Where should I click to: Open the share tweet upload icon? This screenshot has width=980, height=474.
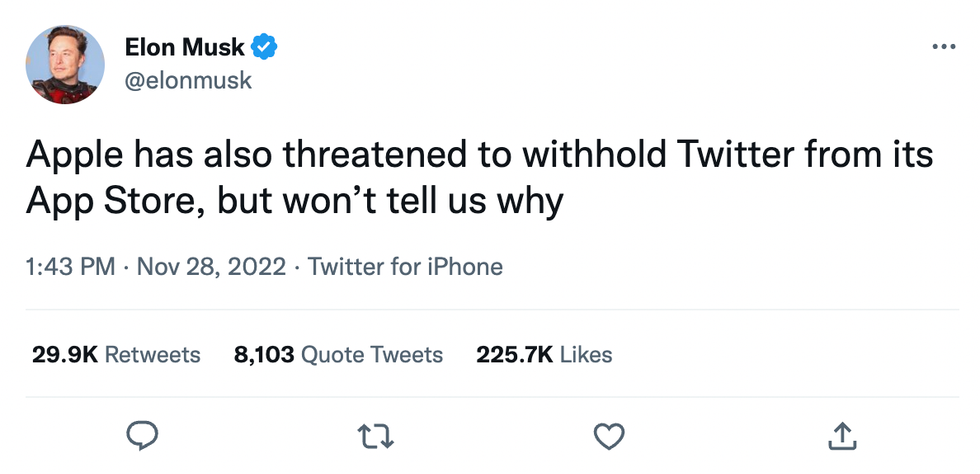click(x=842, y=433)
